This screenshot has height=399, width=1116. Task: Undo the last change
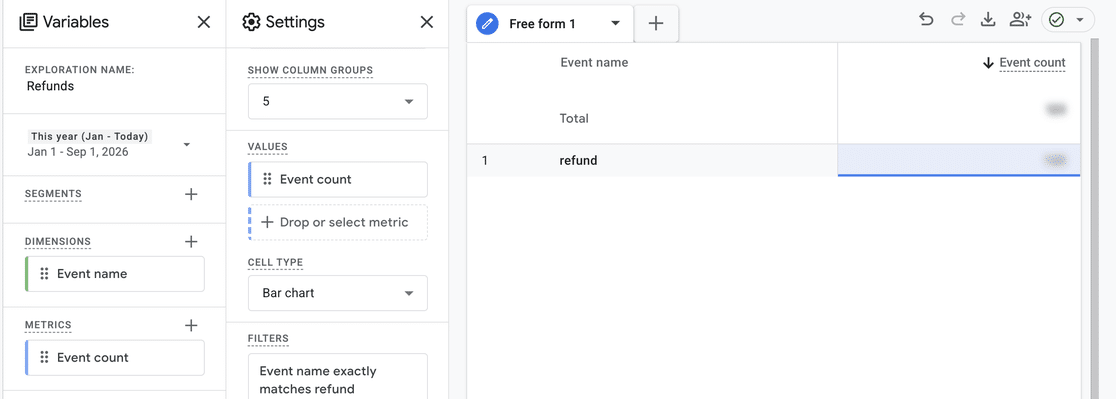point(926,20)
